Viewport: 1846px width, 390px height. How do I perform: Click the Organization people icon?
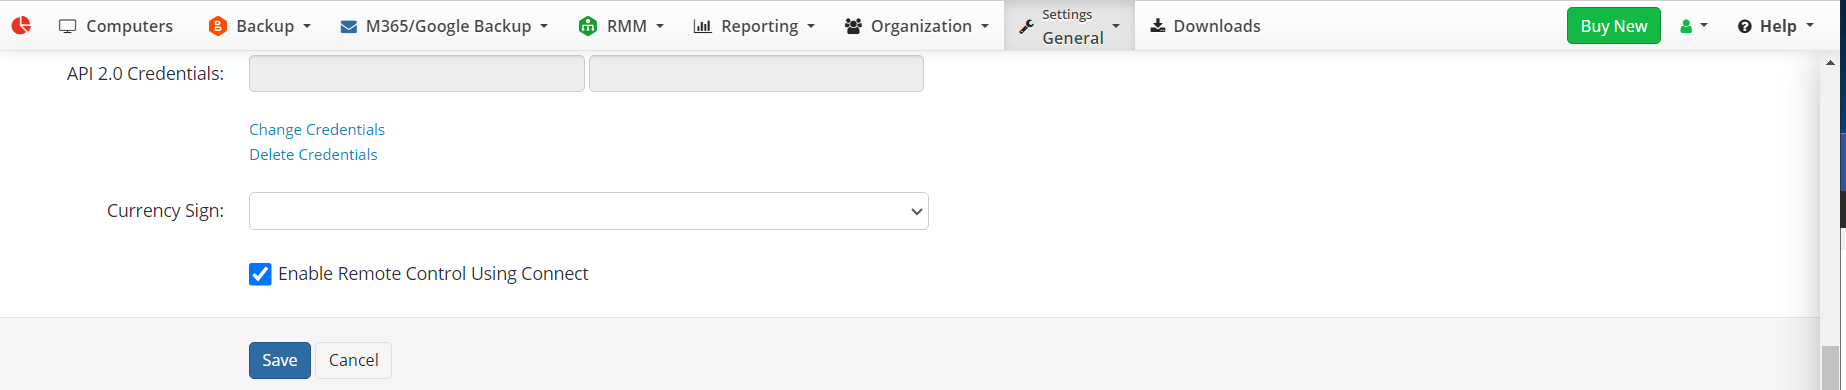[x=853, y=26]
